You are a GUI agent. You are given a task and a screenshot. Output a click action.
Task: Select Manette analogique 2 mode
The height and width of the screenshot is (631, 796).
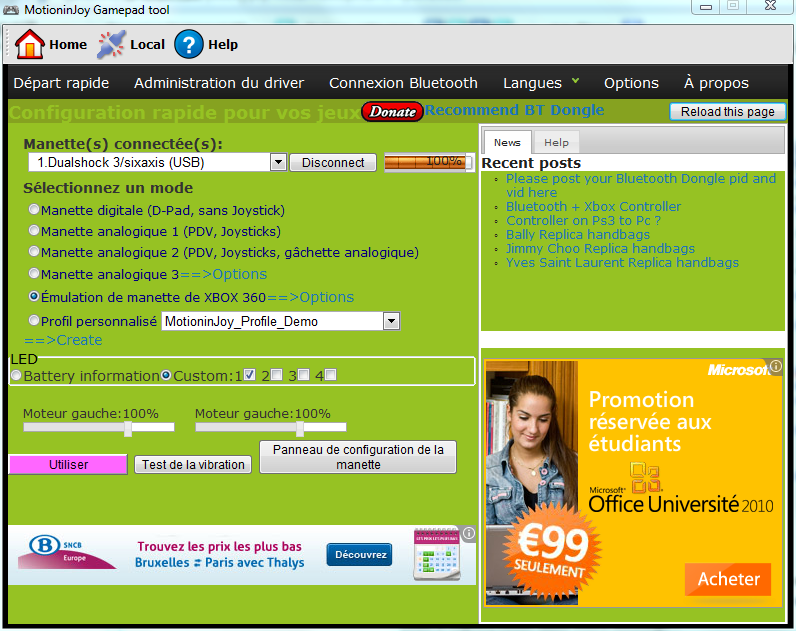click(x=34, y=251)
